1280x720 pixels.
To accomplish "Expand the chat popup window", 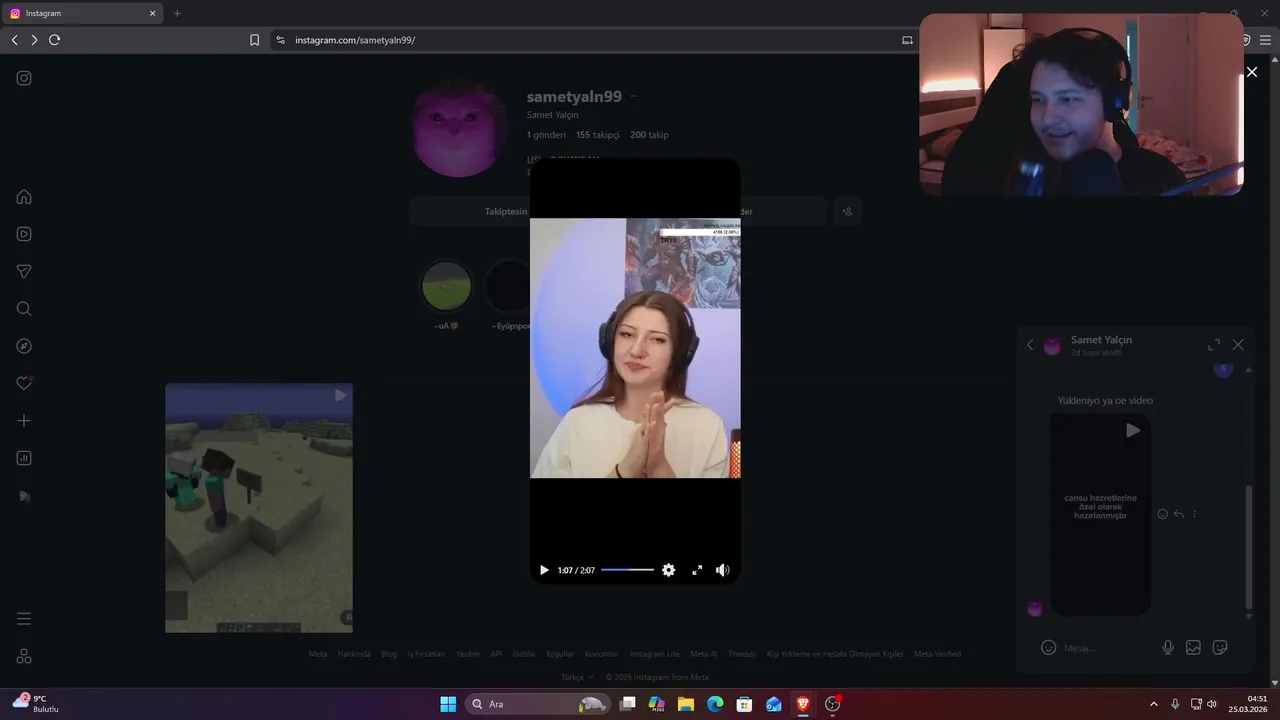I will tap(1214, 345).
